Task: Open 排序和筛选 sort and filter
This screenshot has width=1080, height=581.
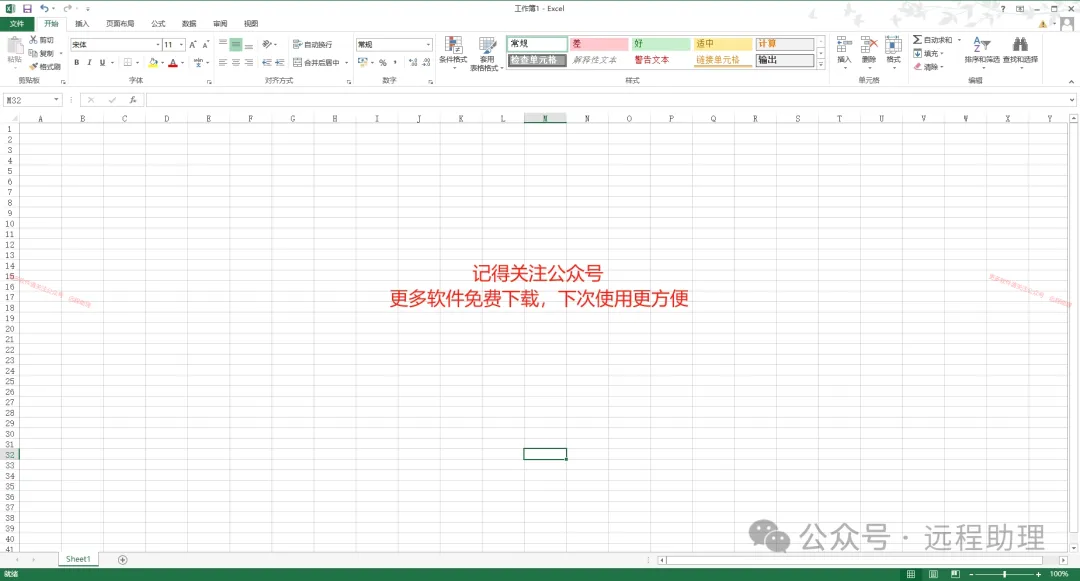Action: click(x=982, y=52)
